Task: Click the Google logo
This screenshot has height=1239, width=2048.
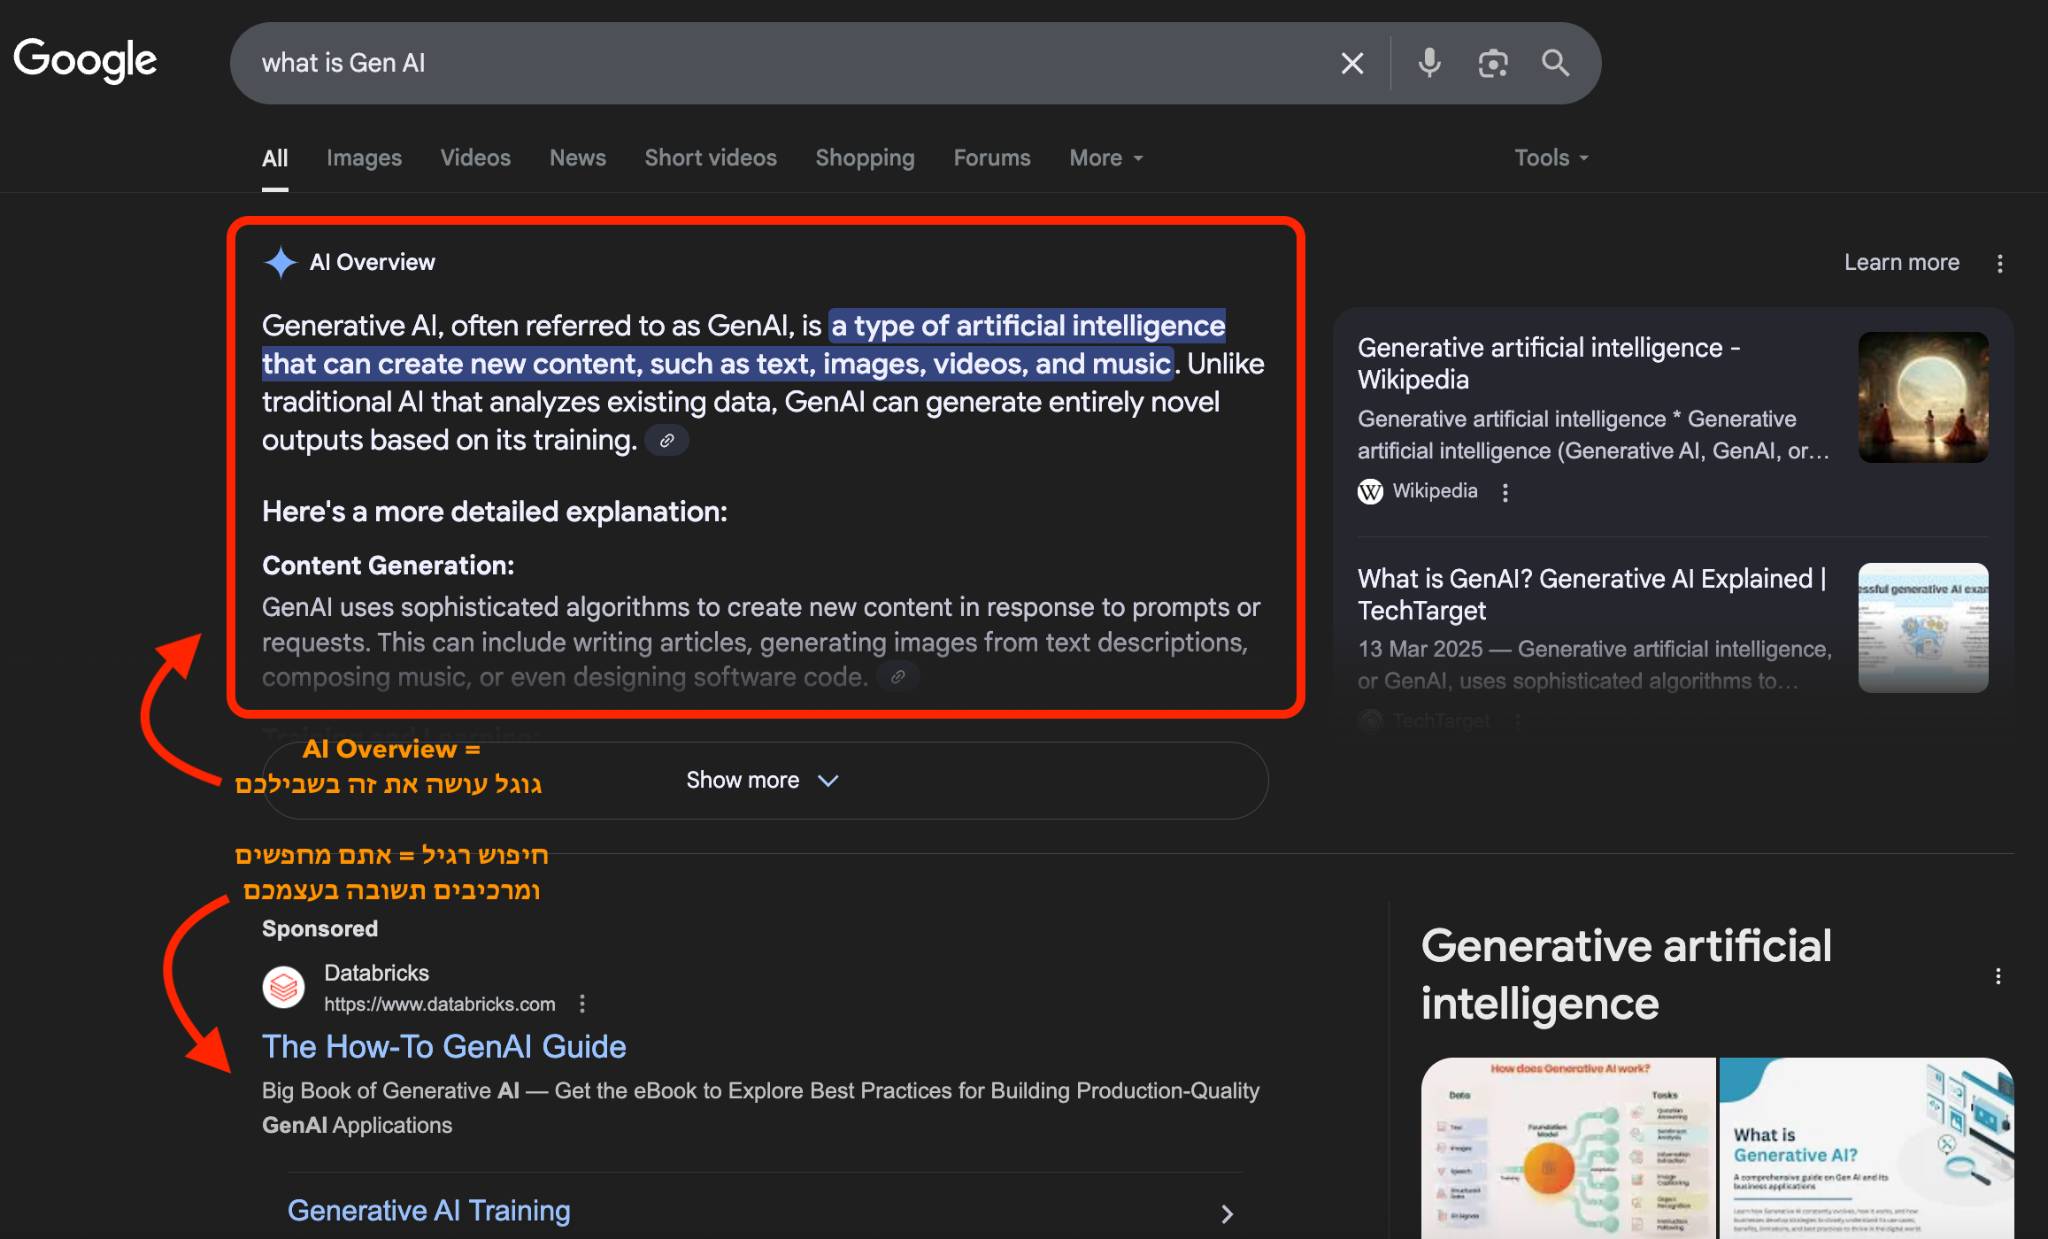Action: pos(85,61)
